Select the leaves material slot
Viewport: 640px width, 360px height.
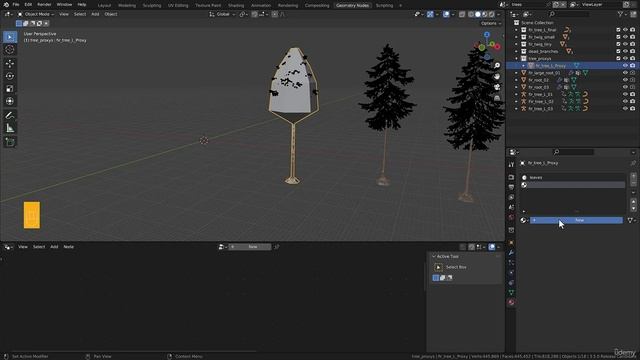573,178
